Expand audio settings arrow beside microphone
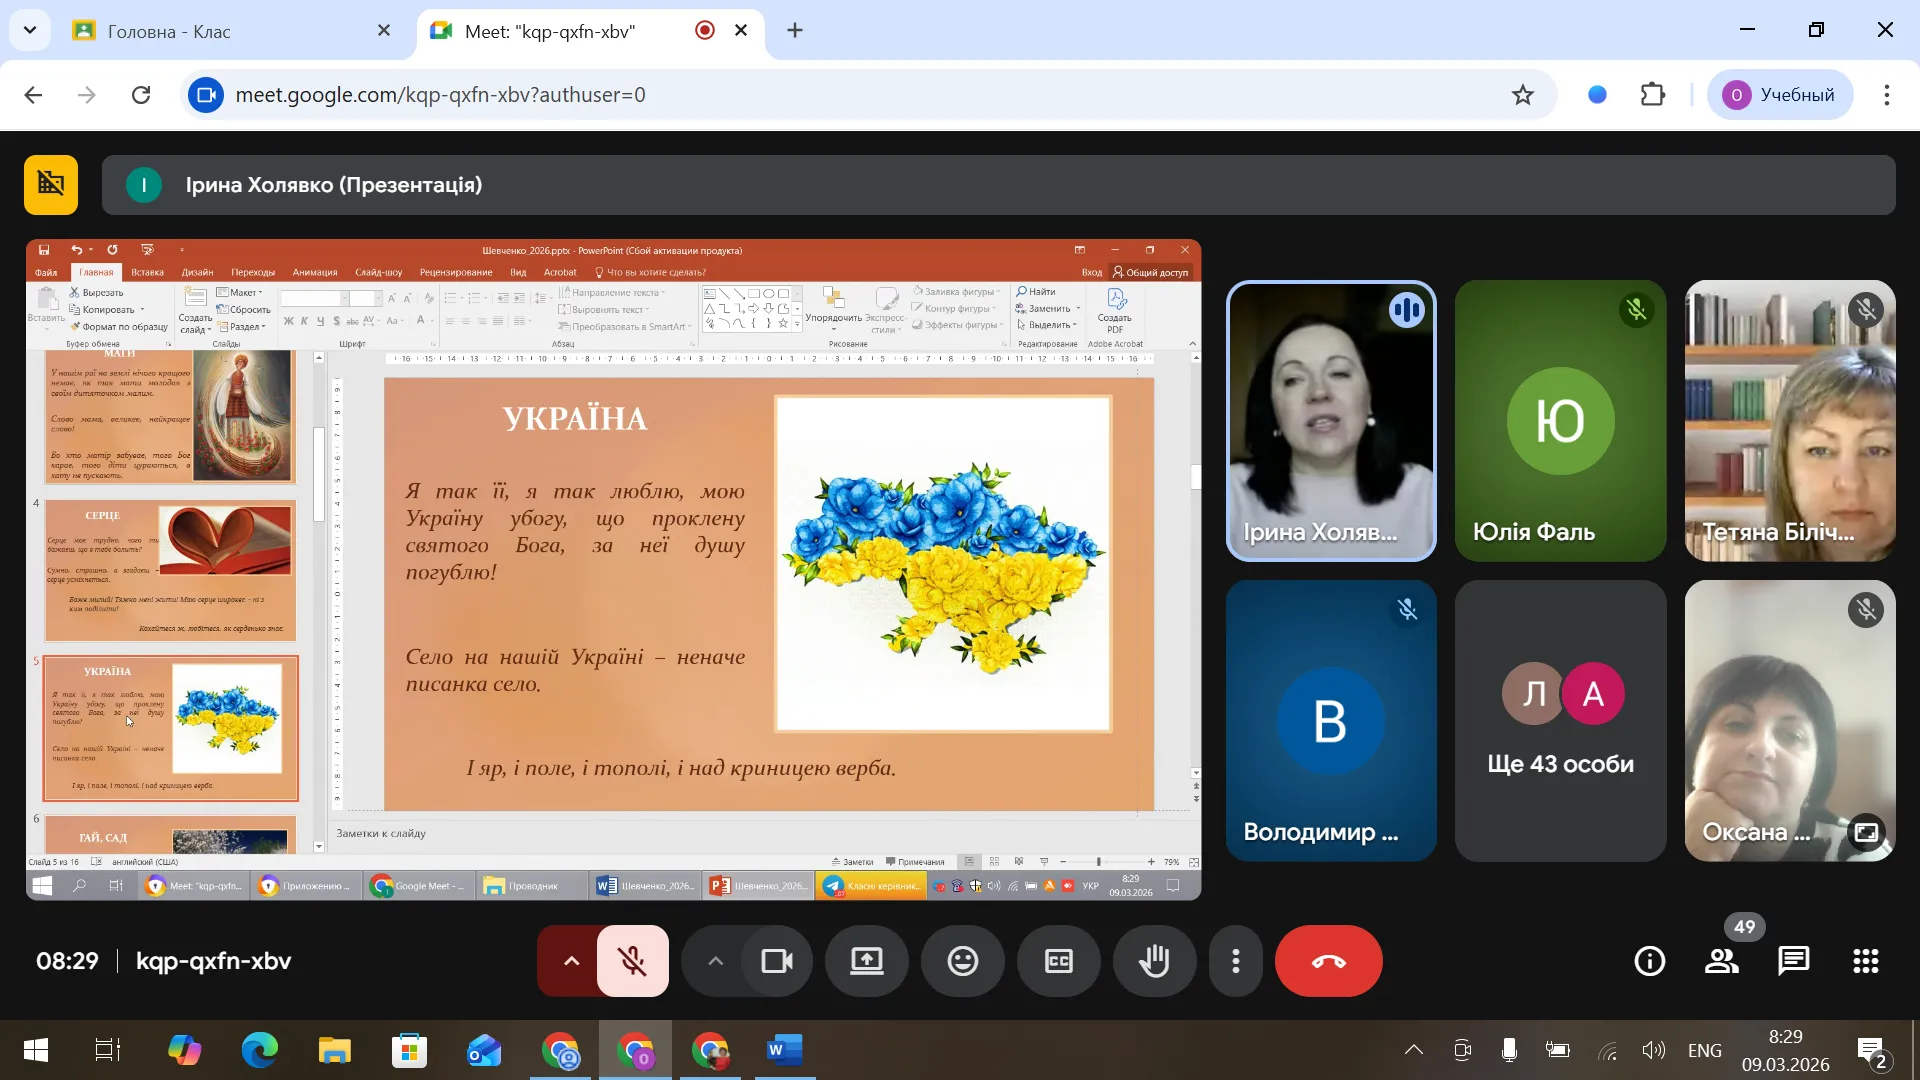The image size is (1920, 1080). pos(570,961)
